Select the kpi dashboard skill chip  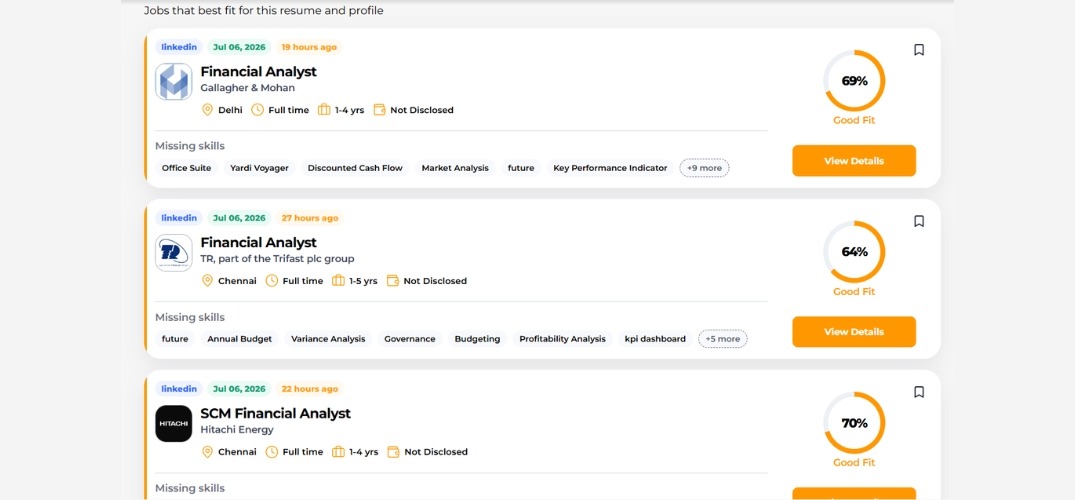(x=655, y=339)
